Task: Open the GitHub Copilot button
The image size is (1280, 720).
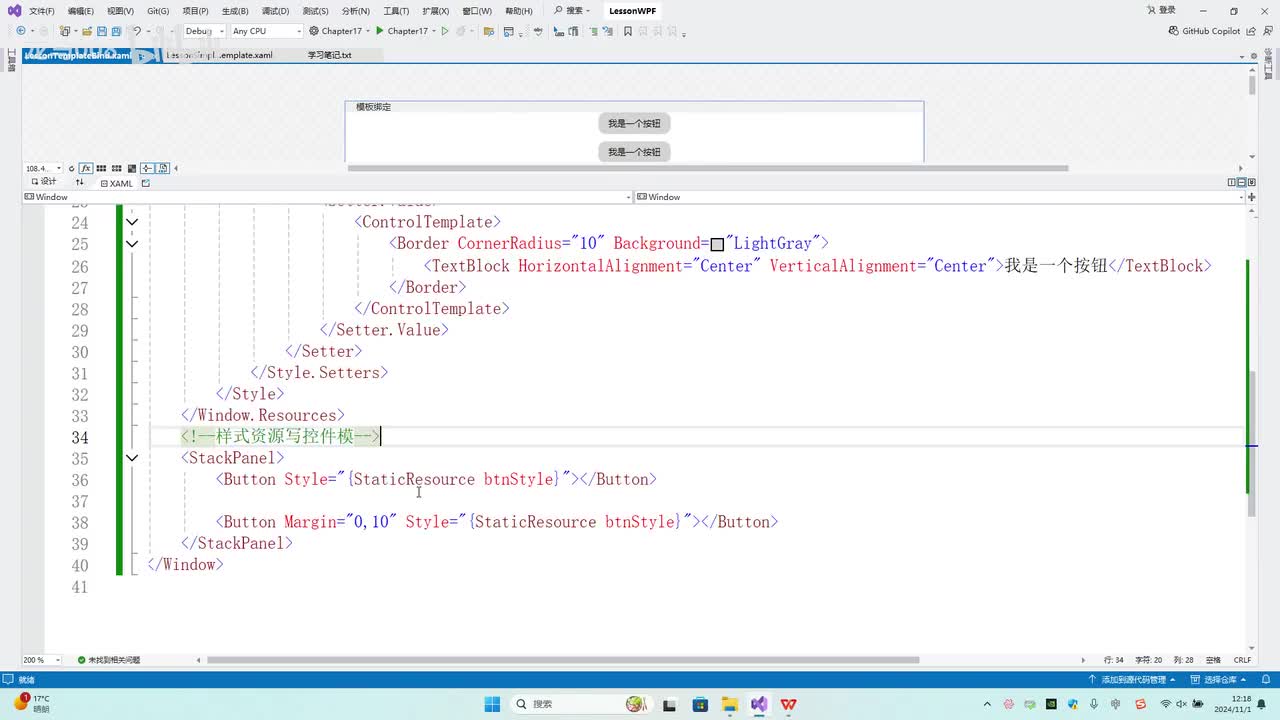Action: point(1204,31)
